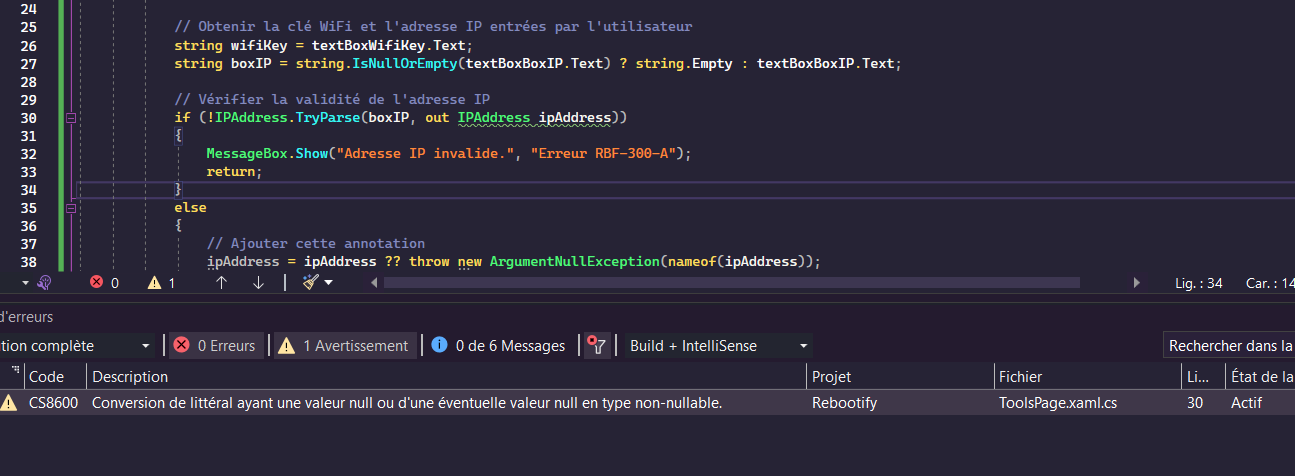Screen dimensions: 1295x476
Task: Click the horizontal scrollbar left arrow
Action: (x=376, y=283)
